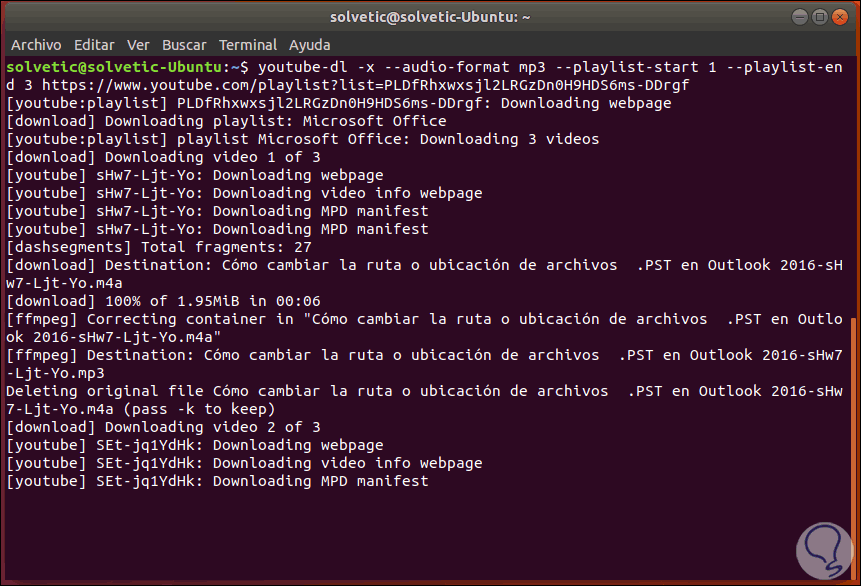
Task: Click the title bar text solvetic@solvetic-Ubuntu
Action: (x=430, y=17)
